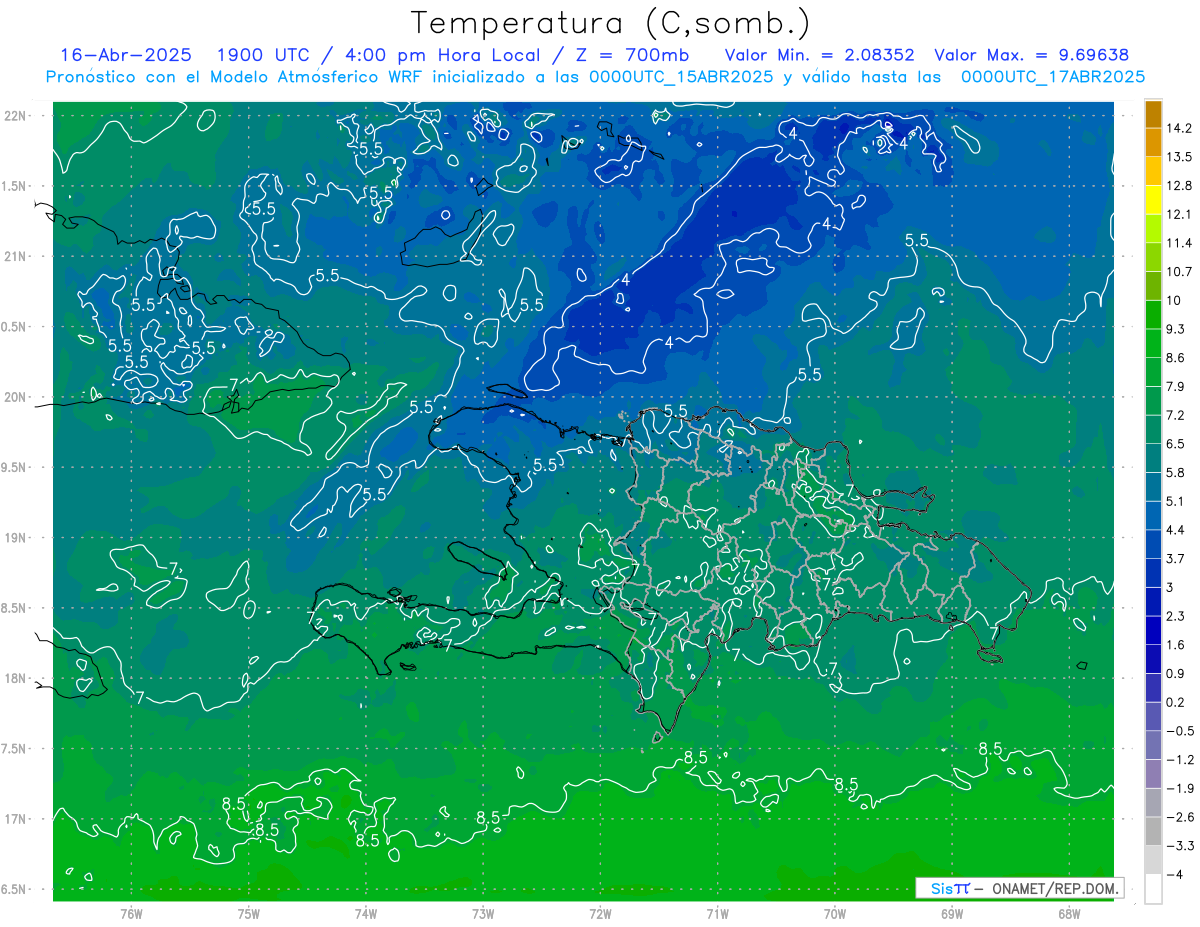Click the '20N' latitude axis label
Image resolution: width=1200 pixels, height=927 pixels.
click(16, 397)
